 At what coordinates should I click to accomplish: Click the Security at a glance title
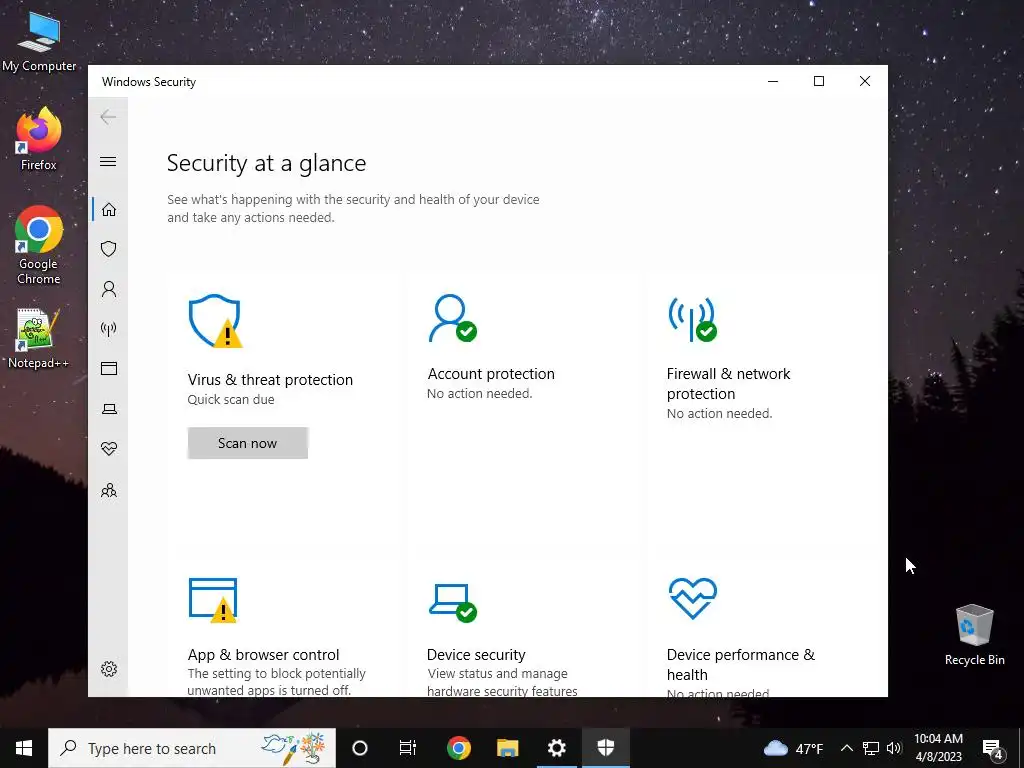266,163
